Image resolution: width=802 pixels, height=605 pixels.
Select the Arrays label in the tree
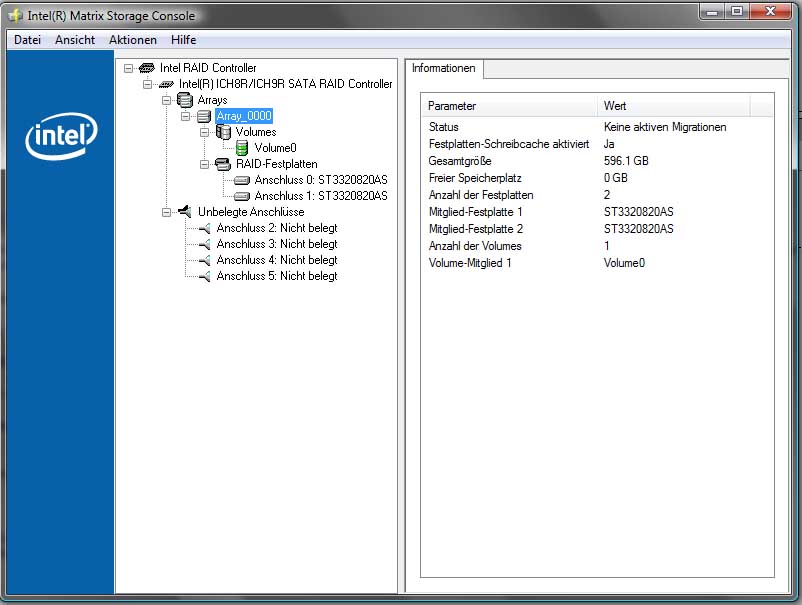coord(212,100)
